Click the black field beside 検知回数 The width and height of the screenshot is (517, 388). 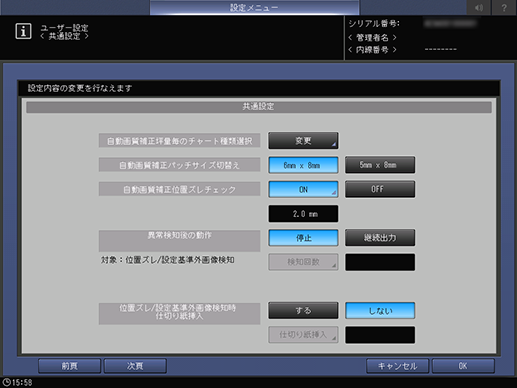[x=380, y=262]
